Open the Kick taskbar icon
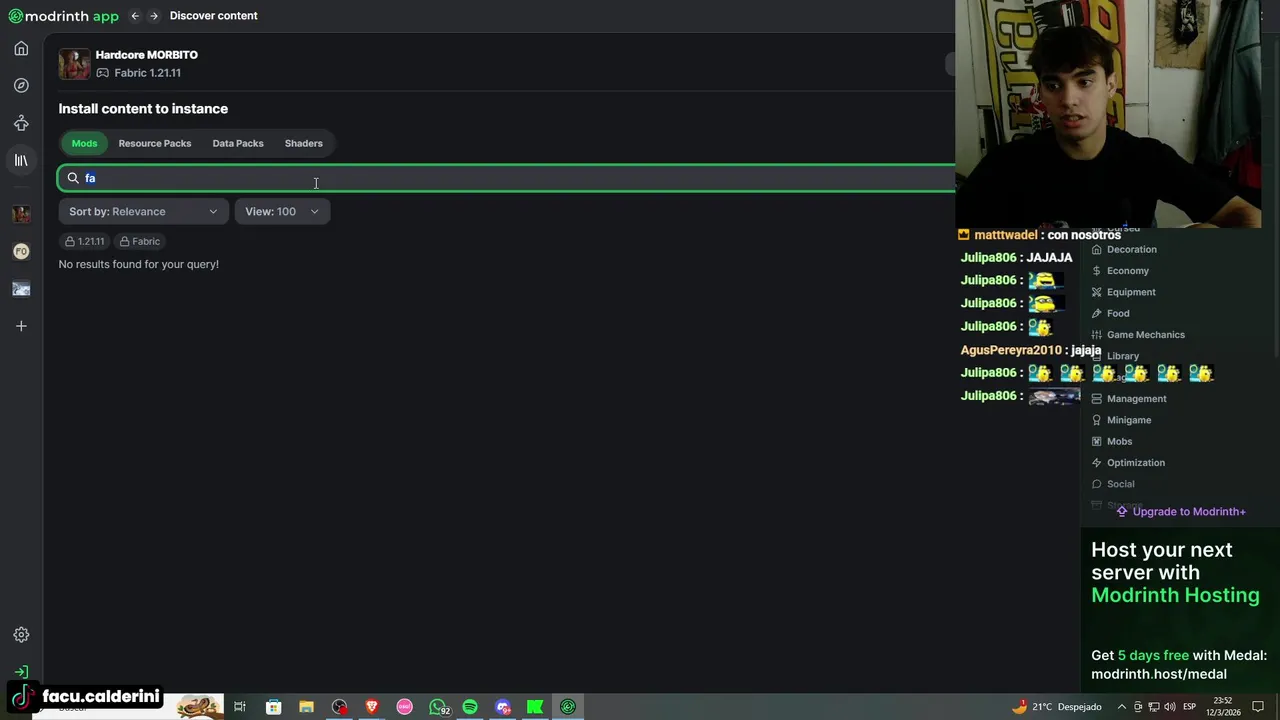 click(x=535, y=707)
